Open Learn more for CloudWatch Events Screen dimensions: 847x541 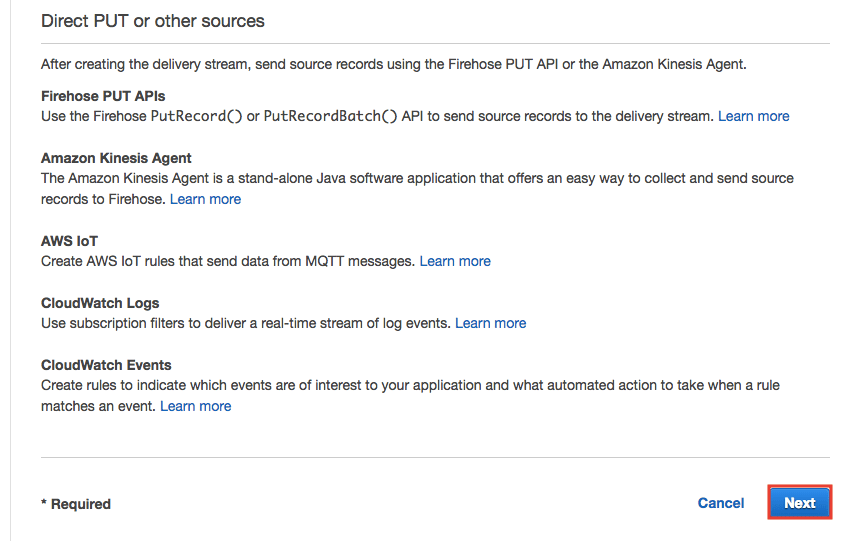click(x=195, y=406)
